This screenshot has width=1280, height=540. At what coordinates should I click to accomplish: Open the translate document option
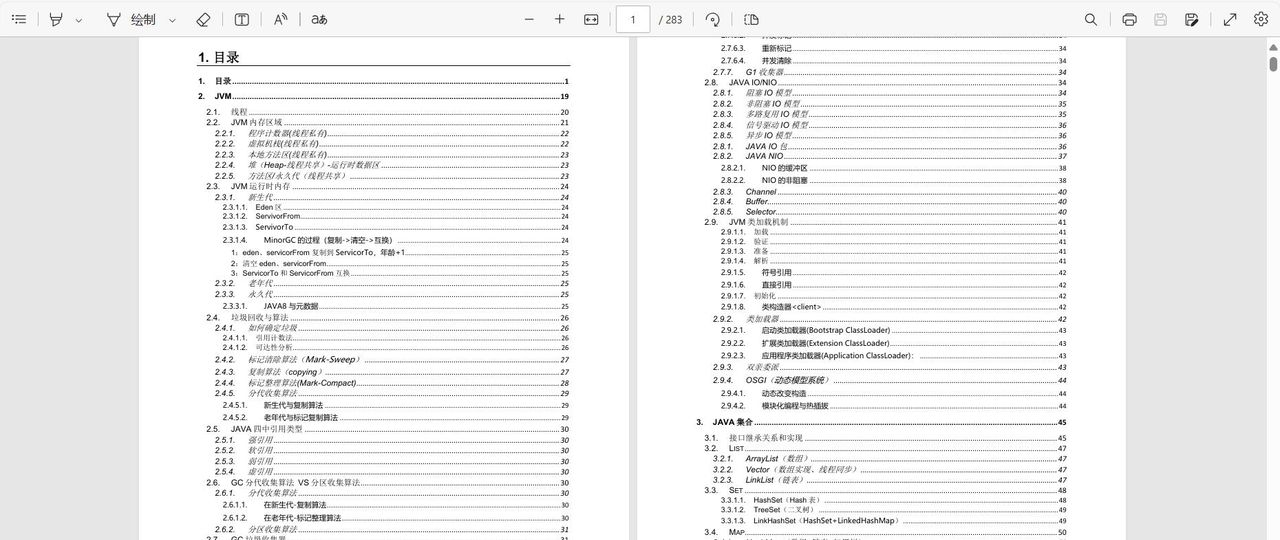tap(319, 19)
